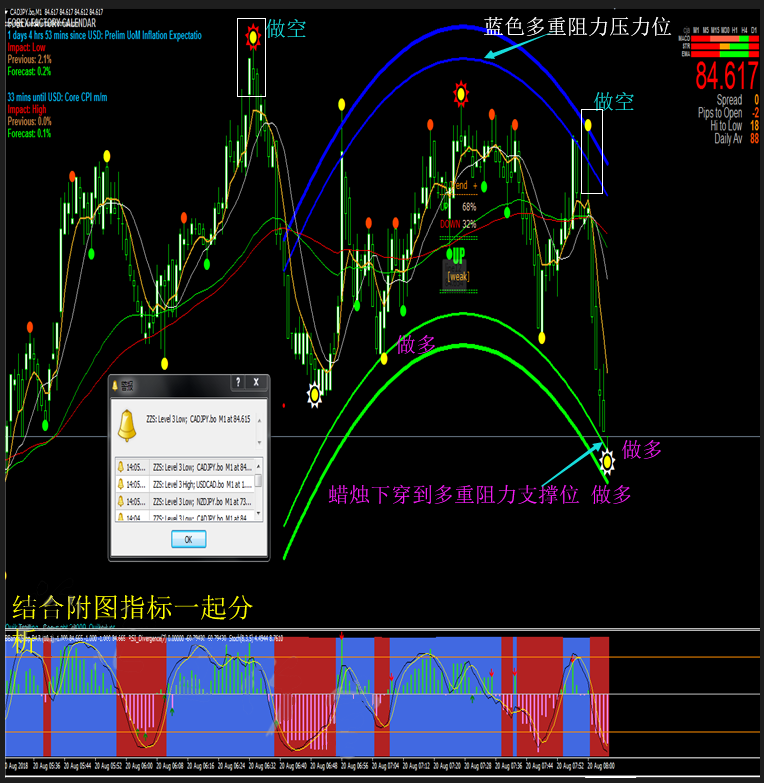
Task: Close the alert dialog with X
Action: pyautogui.click(x=256, y=383)
